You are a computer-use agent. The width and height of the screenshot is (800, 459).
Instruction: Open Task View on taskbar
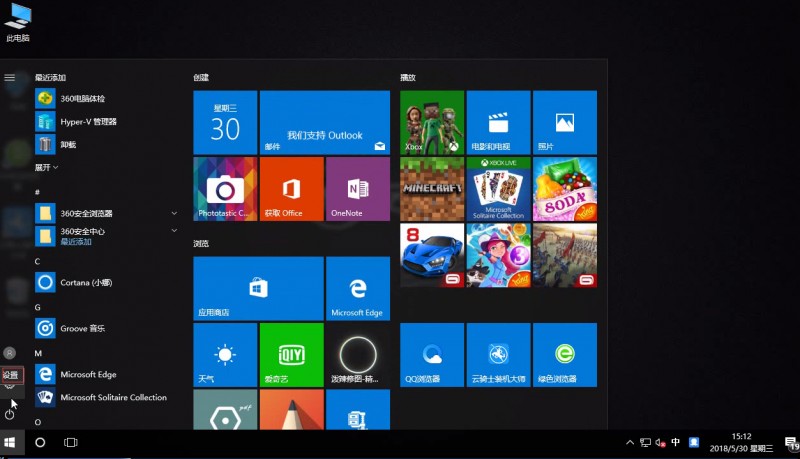point(70,443)
